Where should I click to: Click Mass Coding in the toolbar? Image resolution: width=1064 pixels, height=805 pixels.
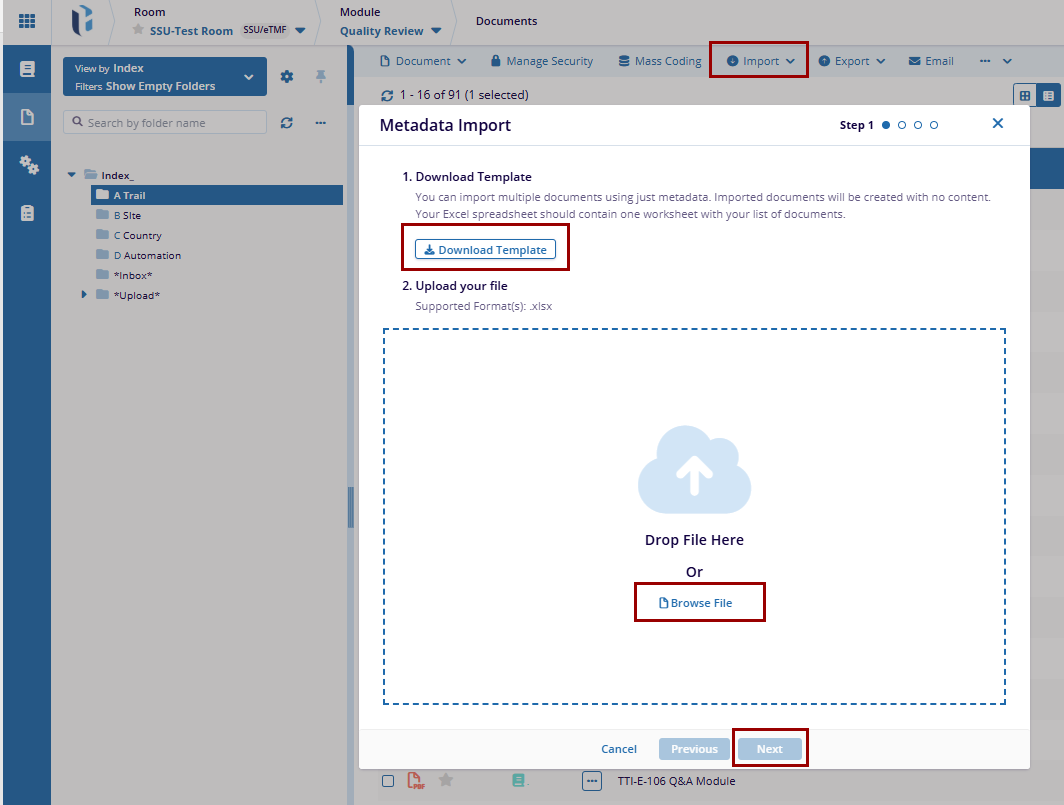(x=660, y=61)
